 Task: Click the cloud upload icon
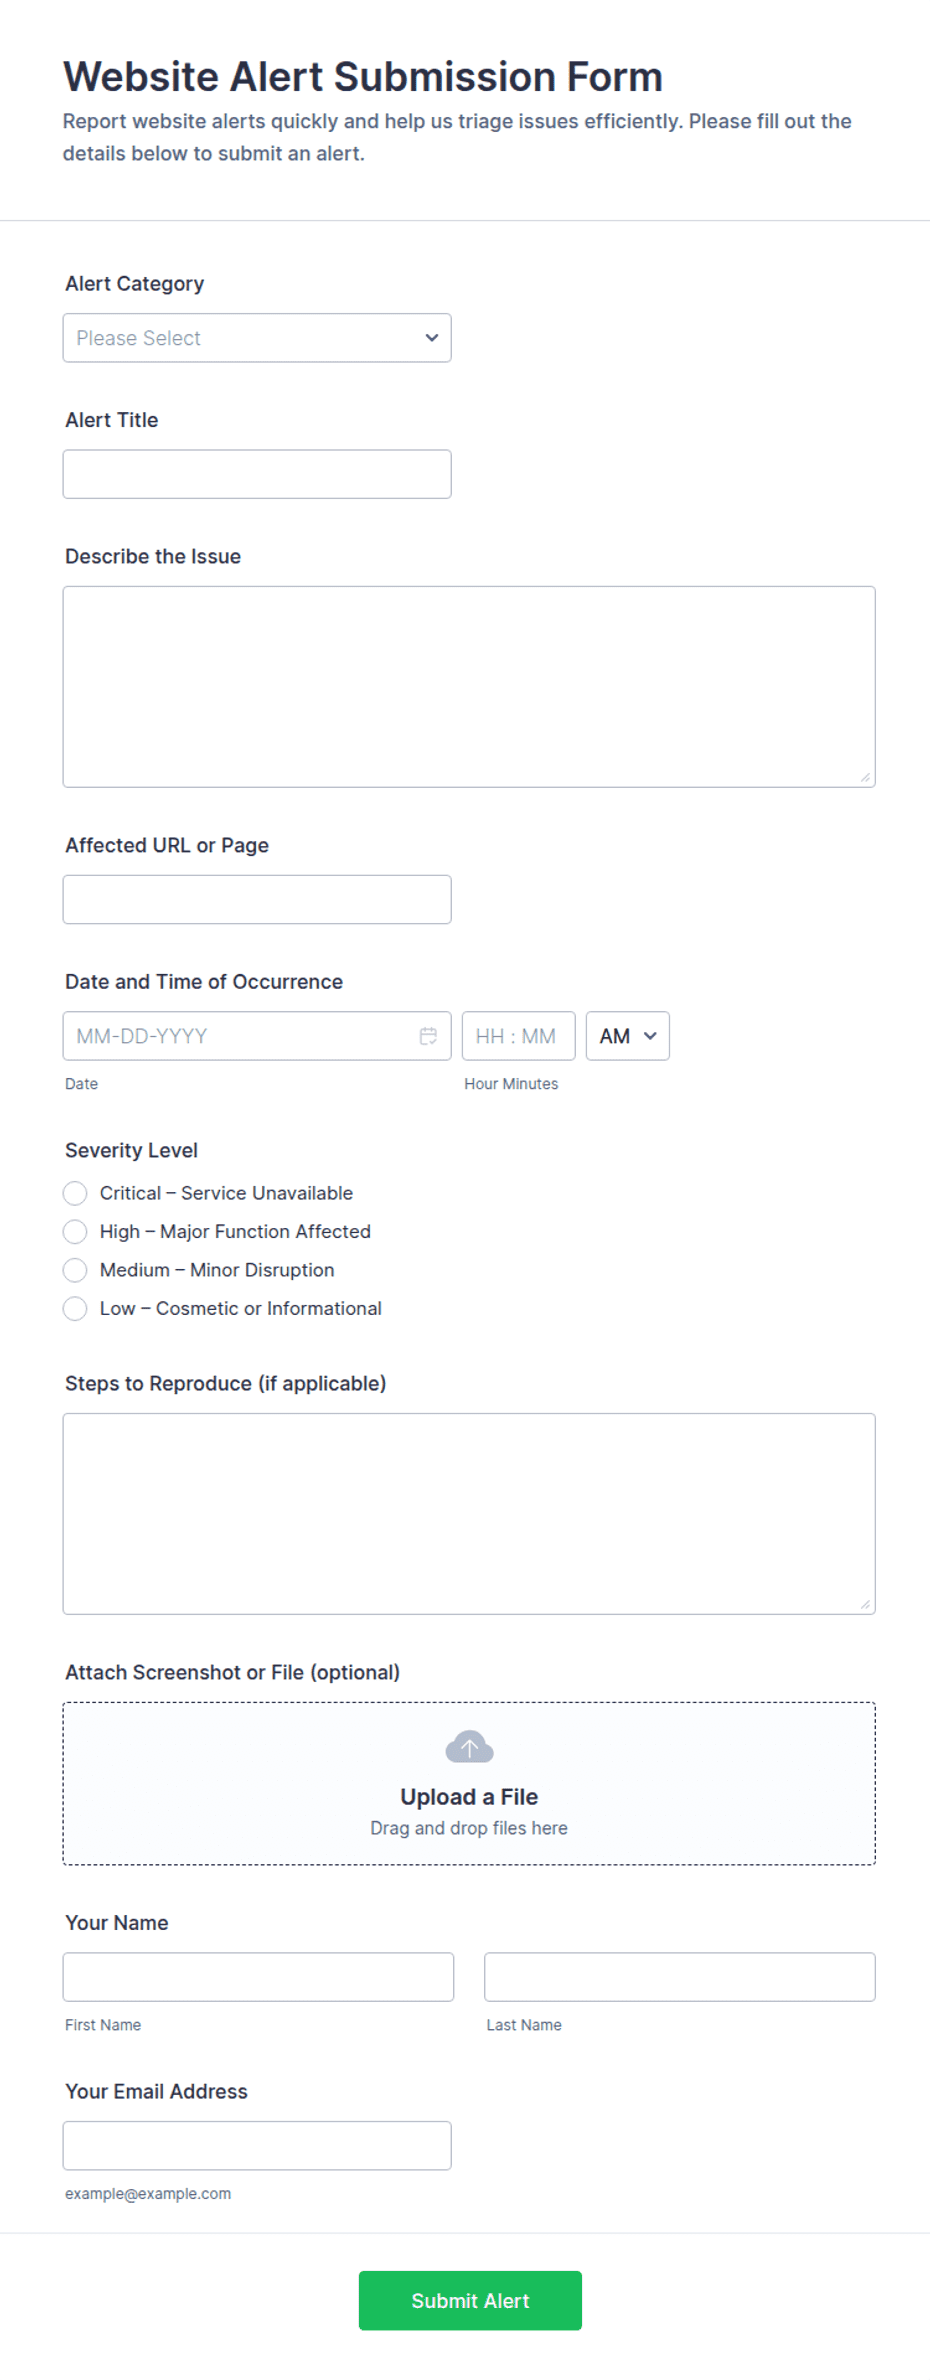[x=469, y=1747]
